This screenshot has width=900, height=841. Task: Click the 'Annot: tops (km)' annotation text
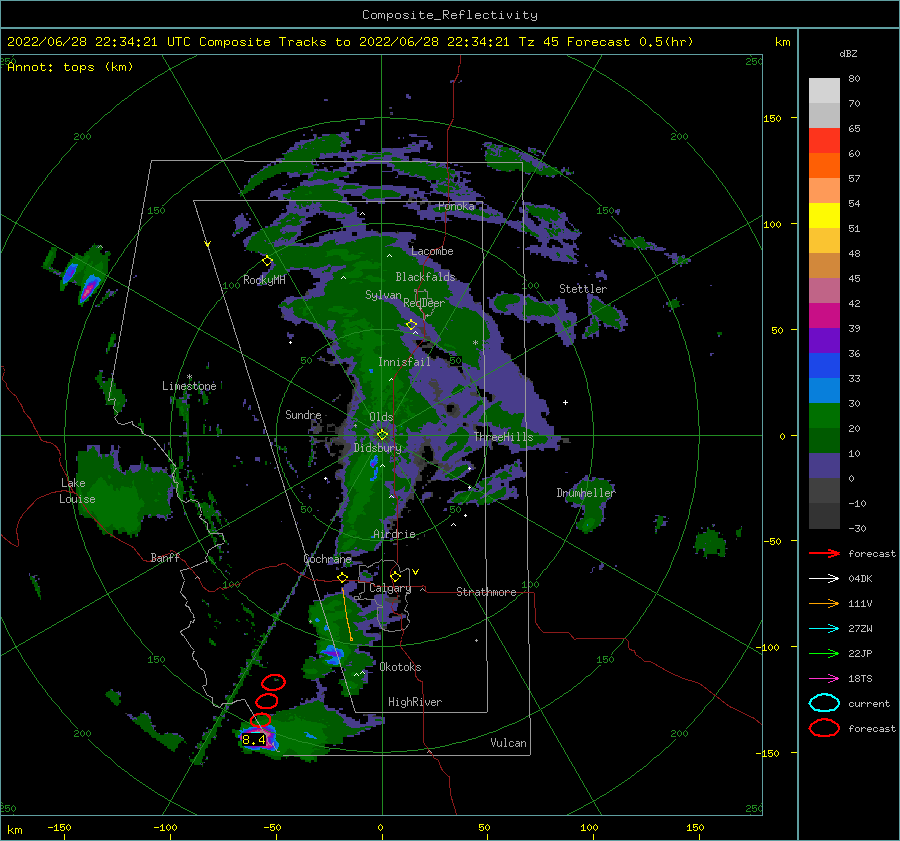click(x=70, y=67)
